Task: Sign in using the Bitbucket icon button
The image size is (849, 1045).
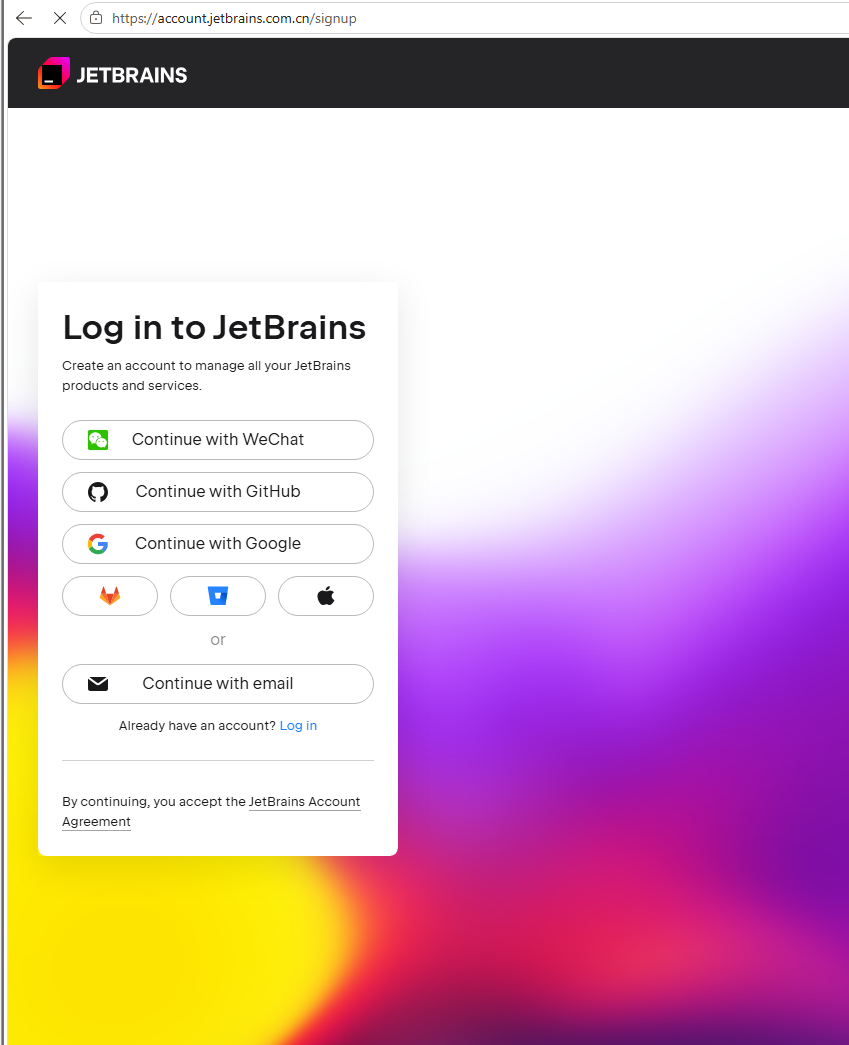Action: tap(218, 596)
